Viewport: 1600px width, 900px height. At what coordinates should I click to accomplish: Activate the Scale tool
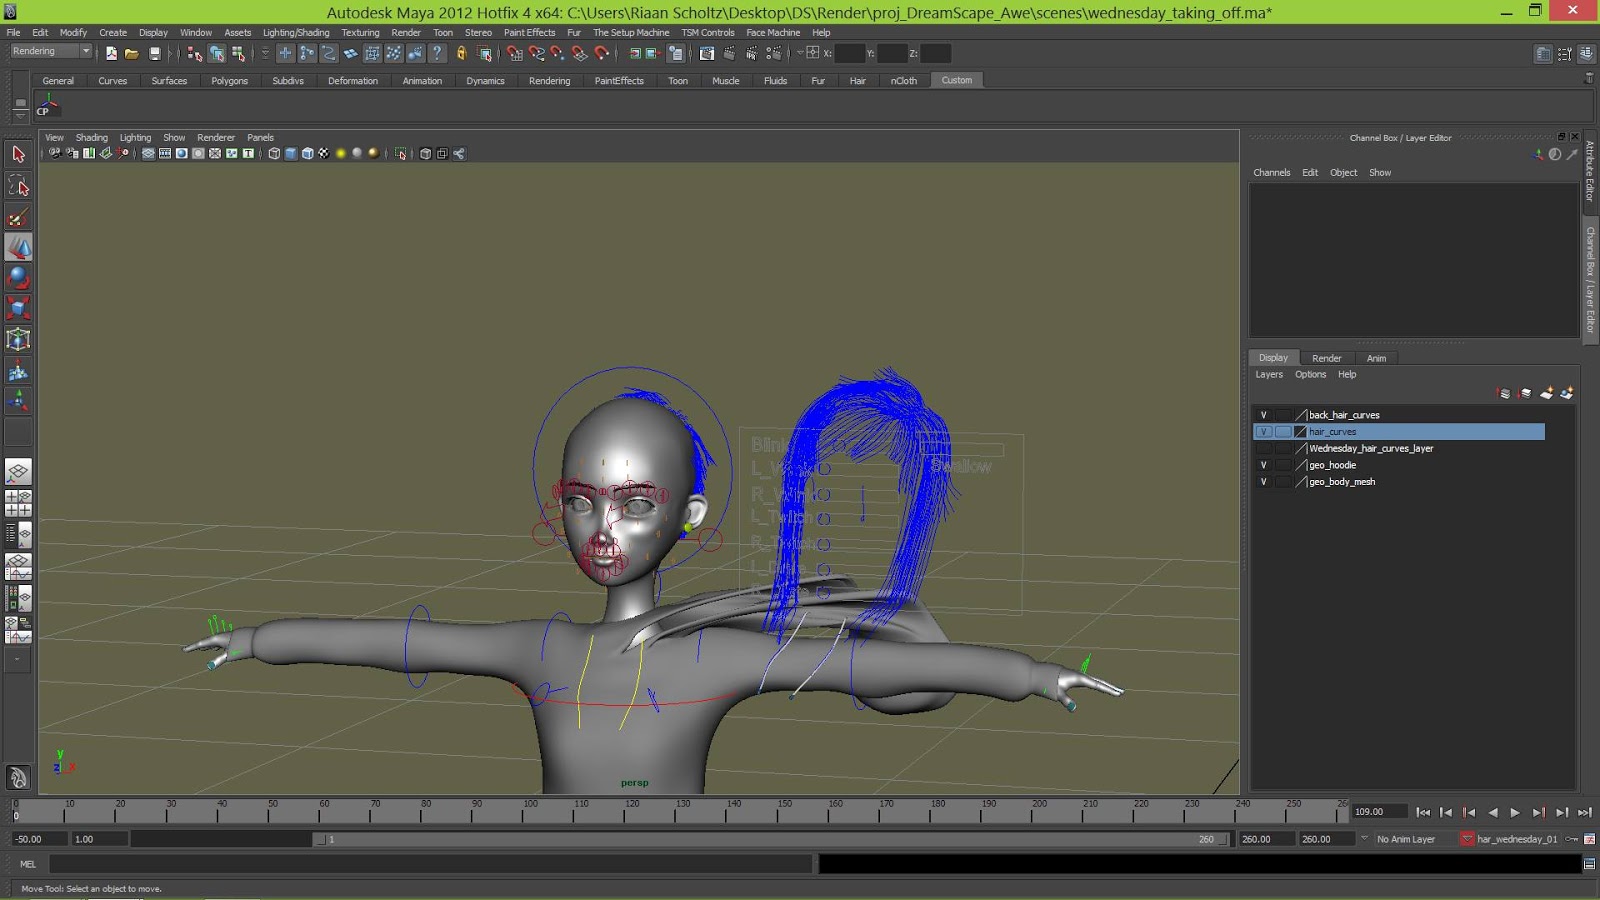18,308
